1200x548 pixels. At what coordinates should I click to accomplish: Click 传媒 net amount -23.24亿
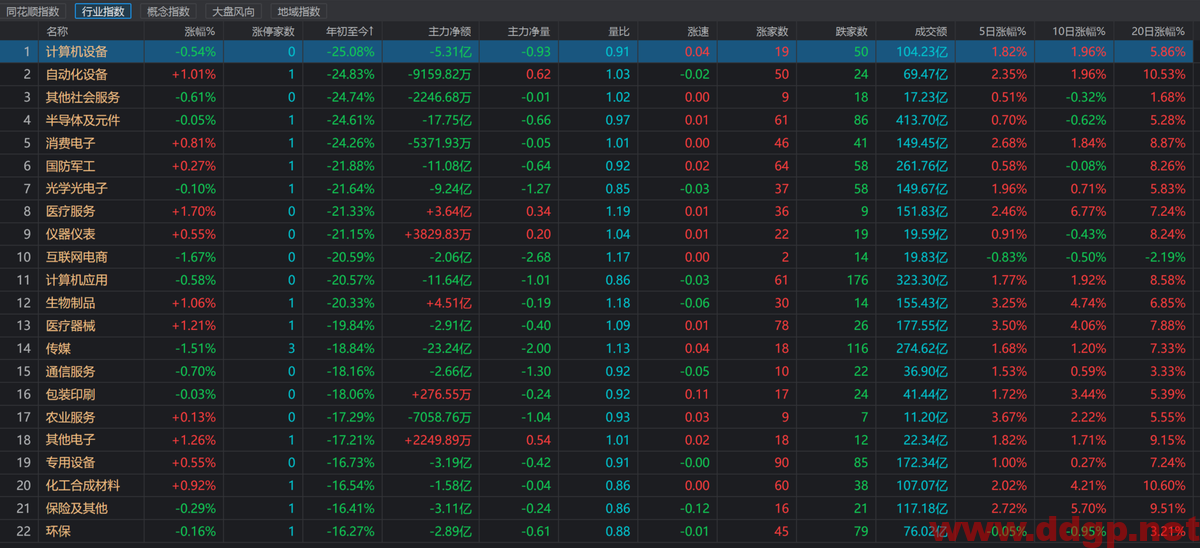point(448,348)
